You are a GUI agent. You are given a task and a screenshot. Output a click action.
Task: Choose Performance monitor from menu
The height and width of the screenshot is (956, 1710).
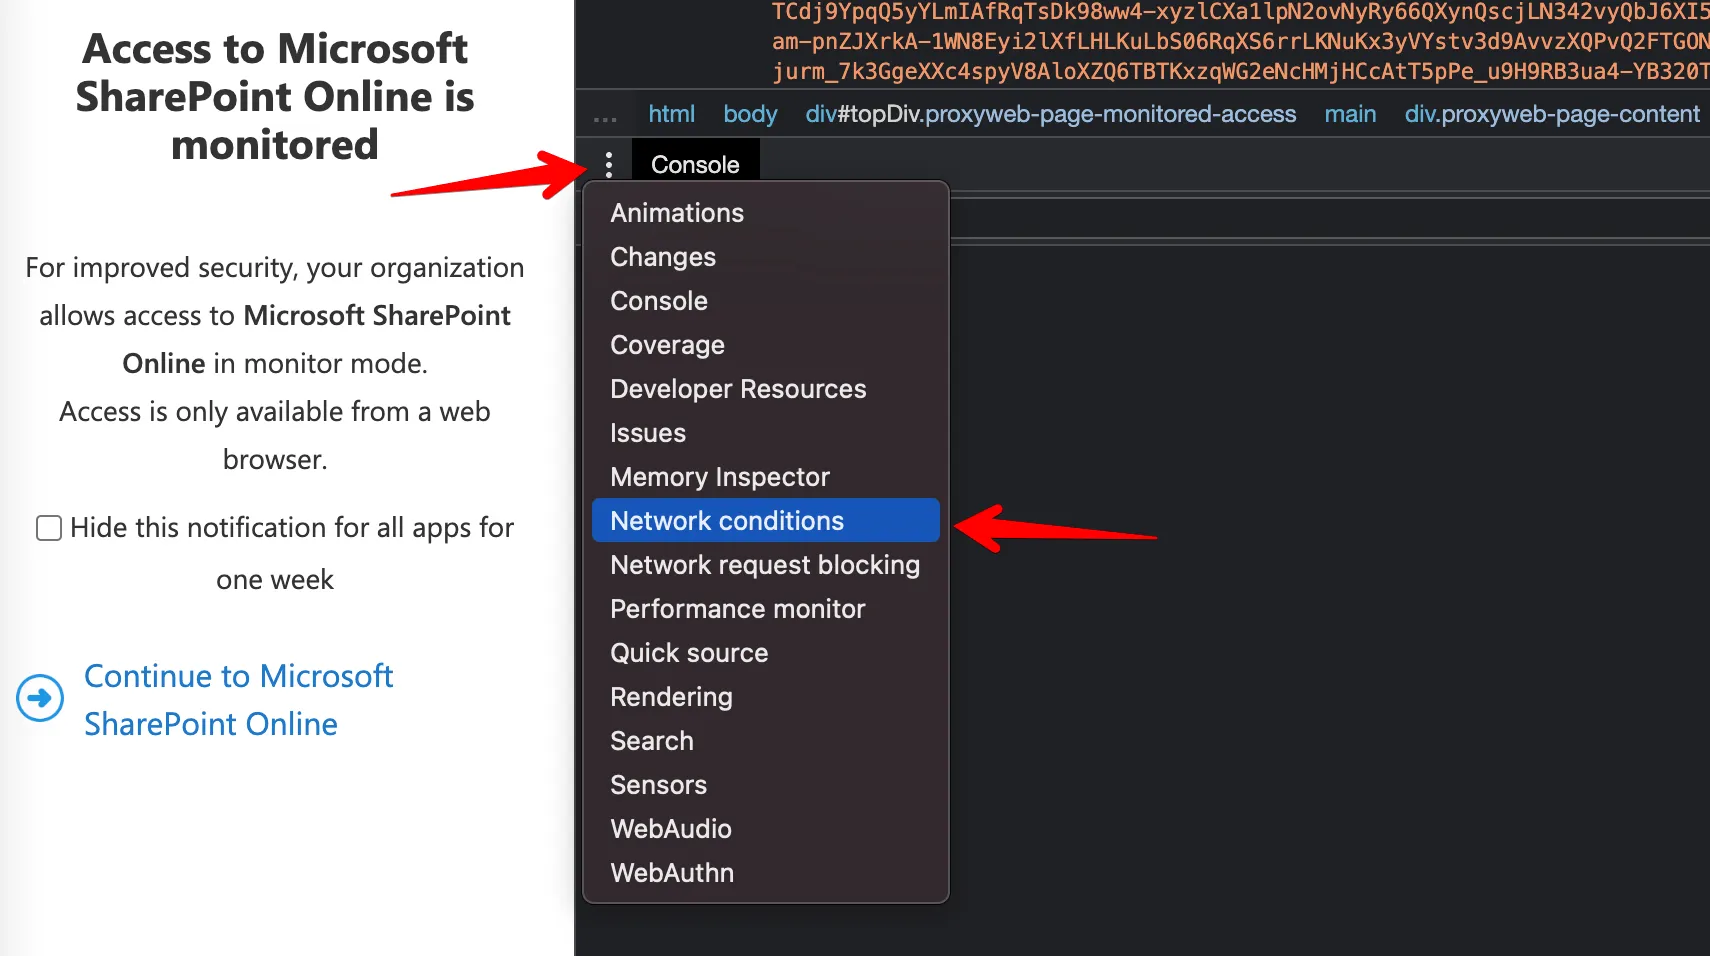click(738, 609)
